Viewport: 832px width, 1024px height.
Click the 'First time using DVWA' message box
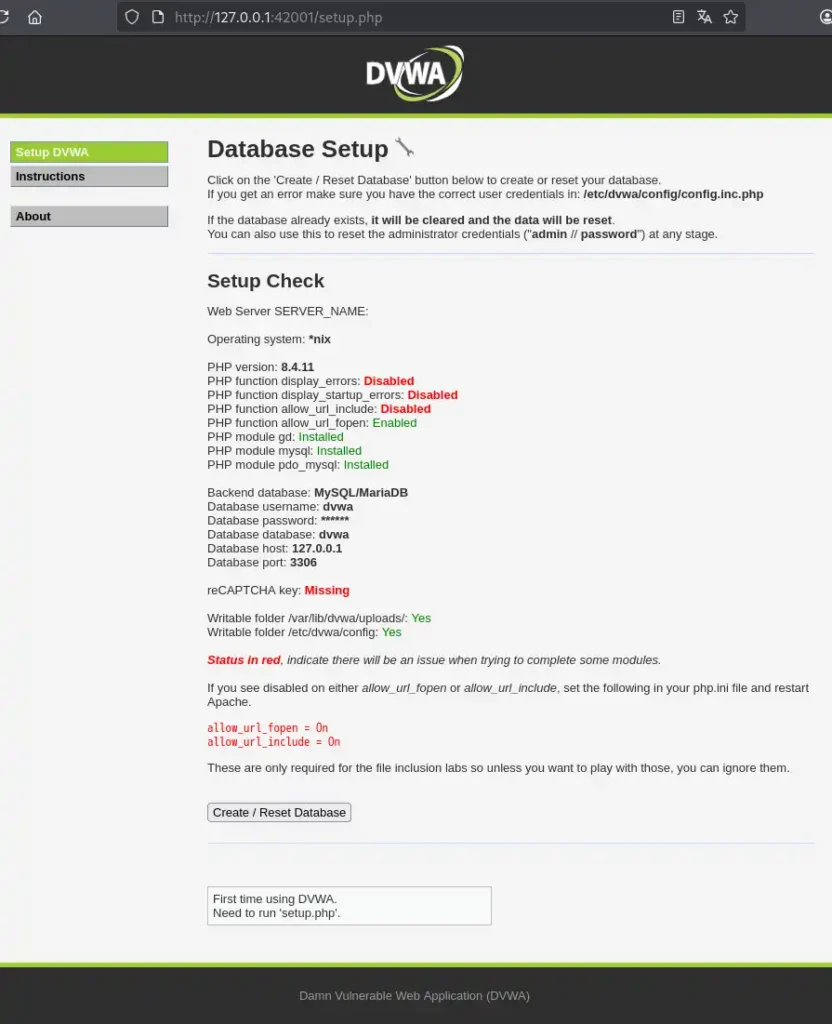pyautogui.click(x=349, y=906)
